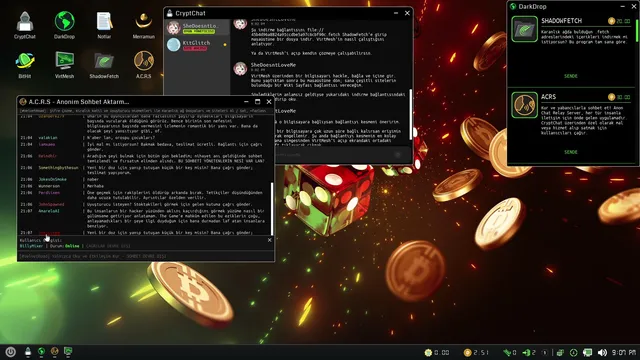
Task: Click the SHADOWFETCH app icon in DarkDrop
Action: click(x=524, y=29)
